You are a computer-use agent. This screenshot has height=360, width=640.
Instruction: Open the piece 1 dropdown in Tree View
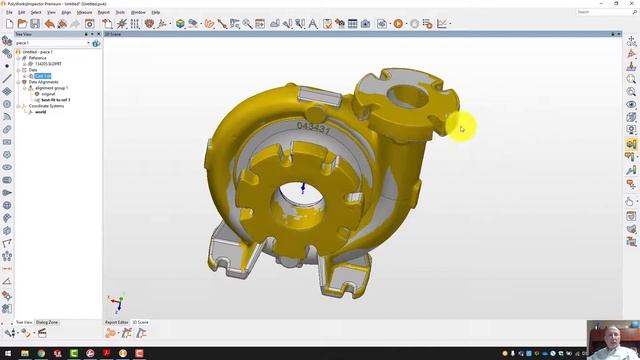click(88, 43)
